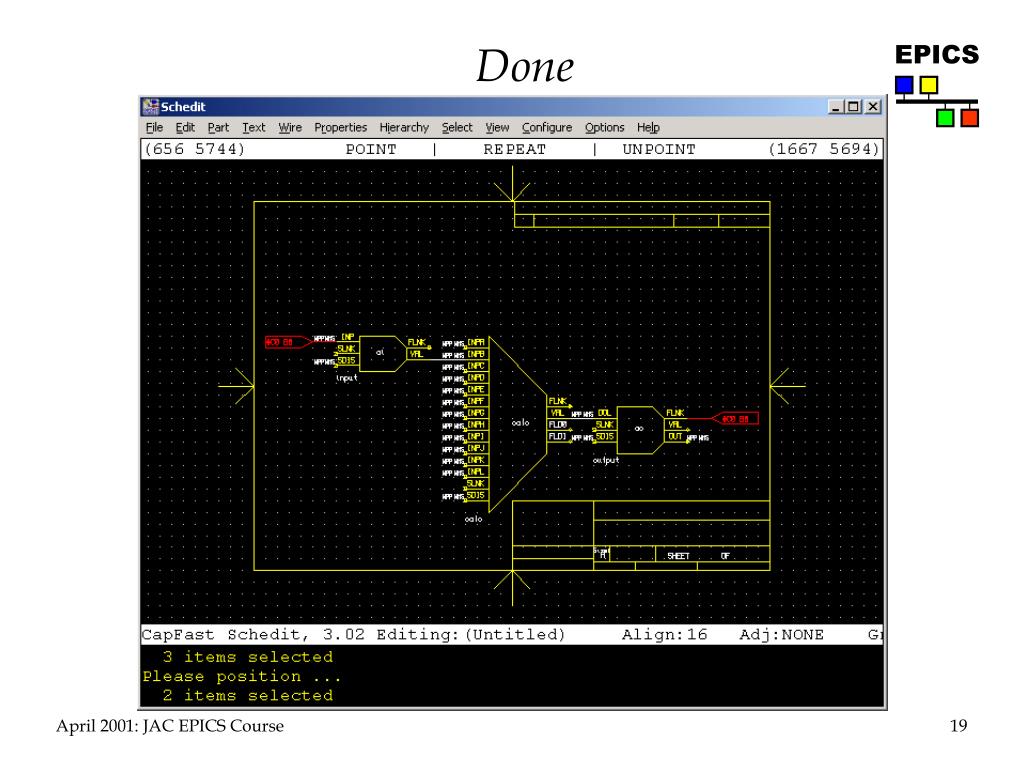Click the INPJ input port on calc
The width and height of the screenshot is (1024, 768).
point(476,448)
